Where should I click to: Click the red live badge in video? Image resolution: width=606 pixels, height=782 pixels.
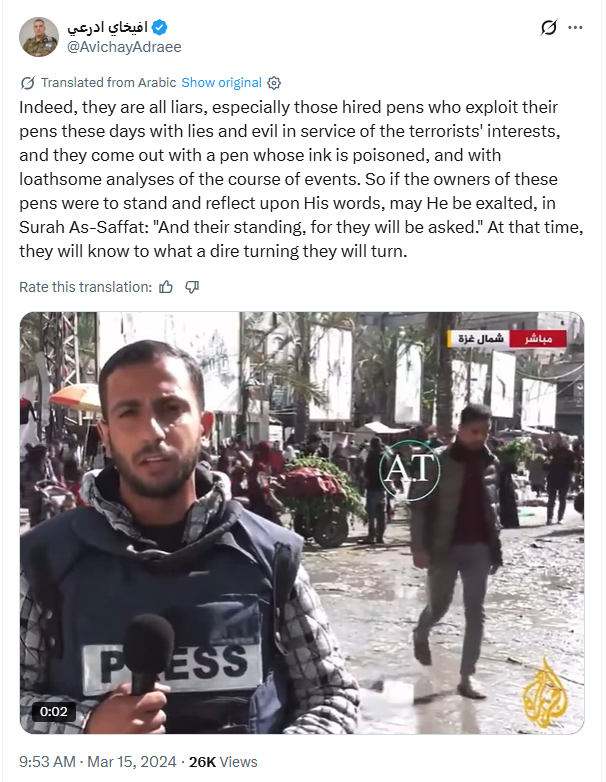(x=538, y=339)
